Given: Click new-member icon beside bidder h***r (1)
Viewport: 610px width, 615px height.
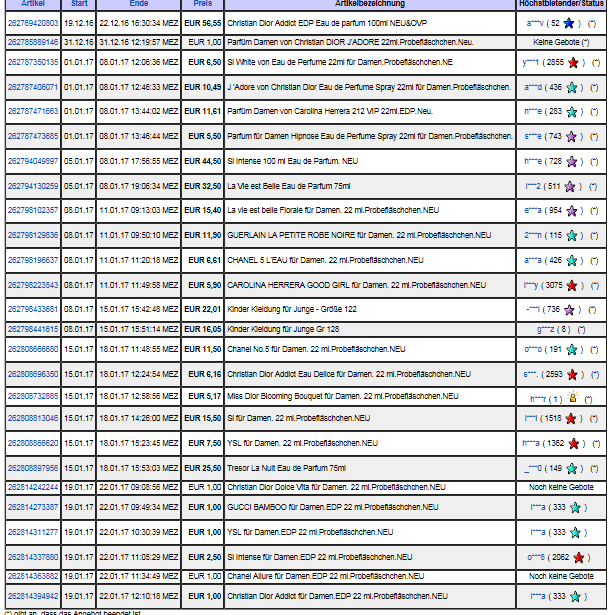Looking at the screenshot, I should click(573, 397).
